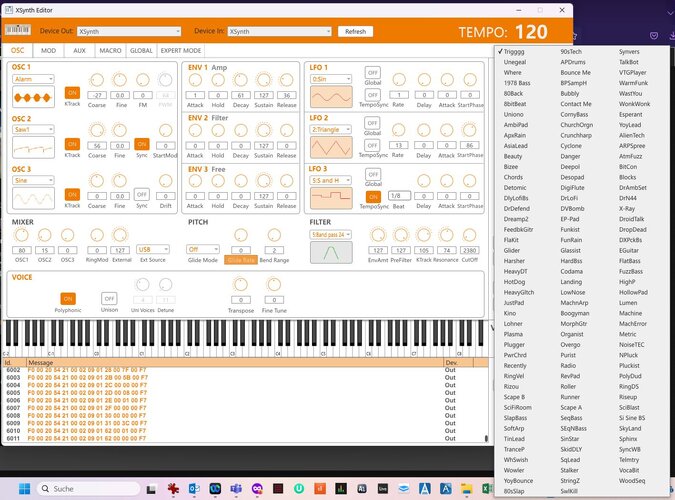
Task: Open Microsoft Teams from the taskbar
Action: (x=236, y=489)
